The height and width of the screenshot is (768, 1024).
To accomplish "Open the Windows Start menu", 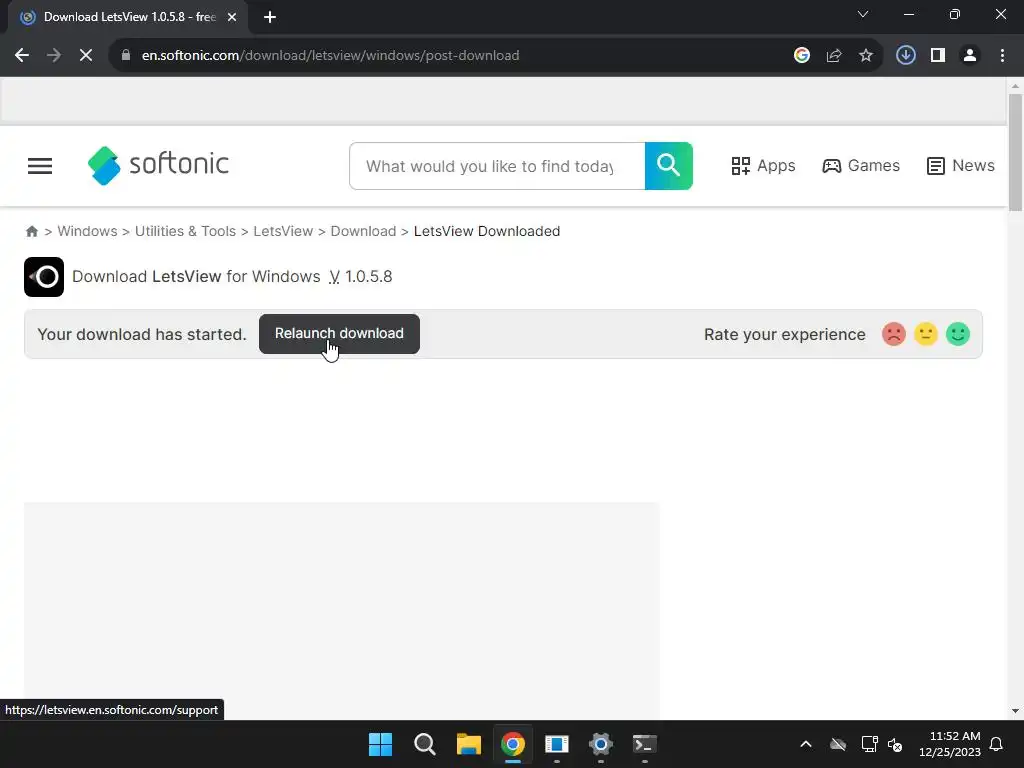I will click(381, 744).
